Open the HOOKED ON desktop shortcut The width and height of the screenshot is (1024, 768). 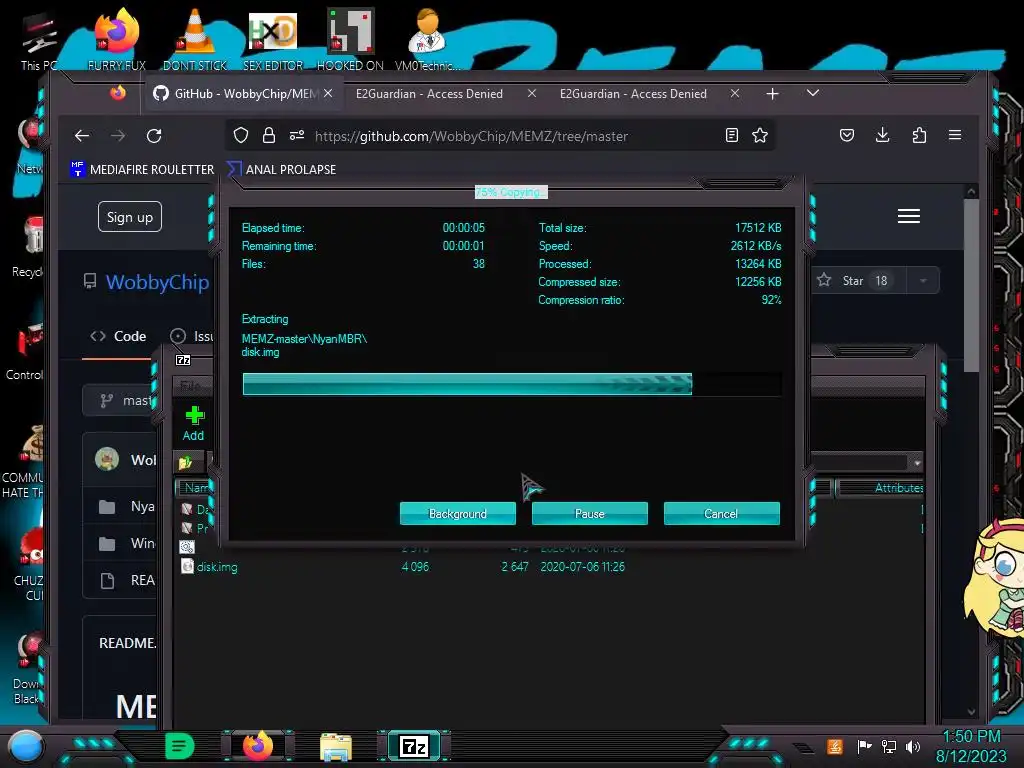(350, 39)
